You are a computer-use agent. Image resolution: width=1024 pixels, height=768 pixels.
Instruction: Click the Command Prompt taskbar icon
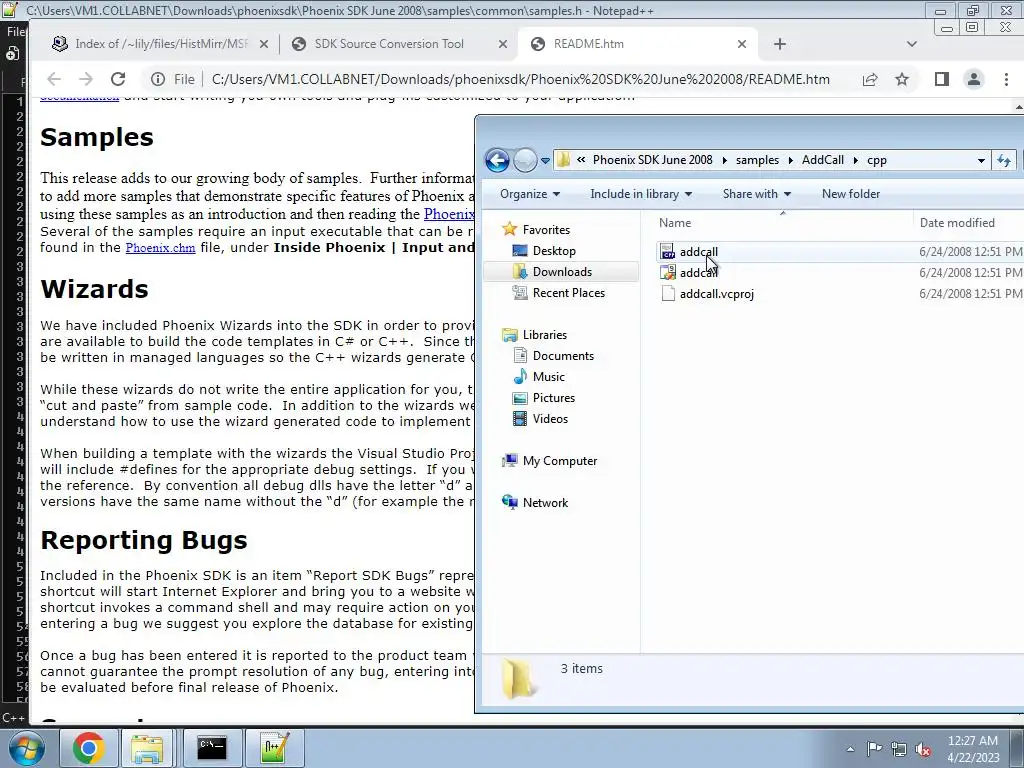(x=212, y=748)
